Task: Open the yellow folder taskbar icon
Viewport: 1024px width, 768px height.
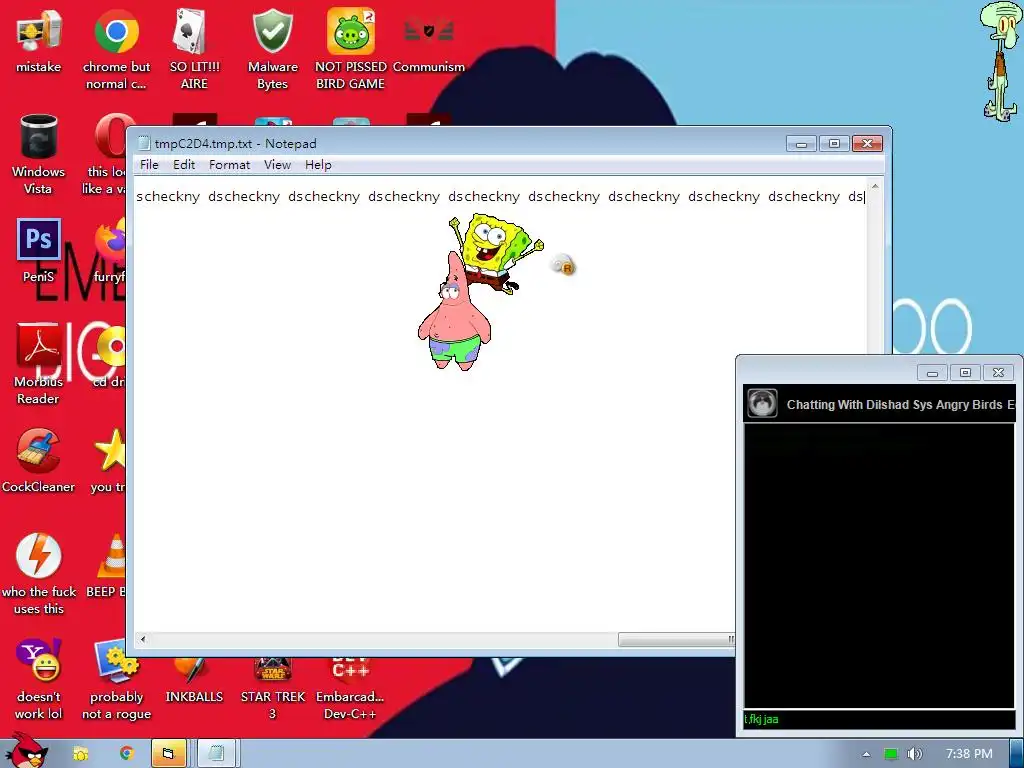Action: click(80, 754)
